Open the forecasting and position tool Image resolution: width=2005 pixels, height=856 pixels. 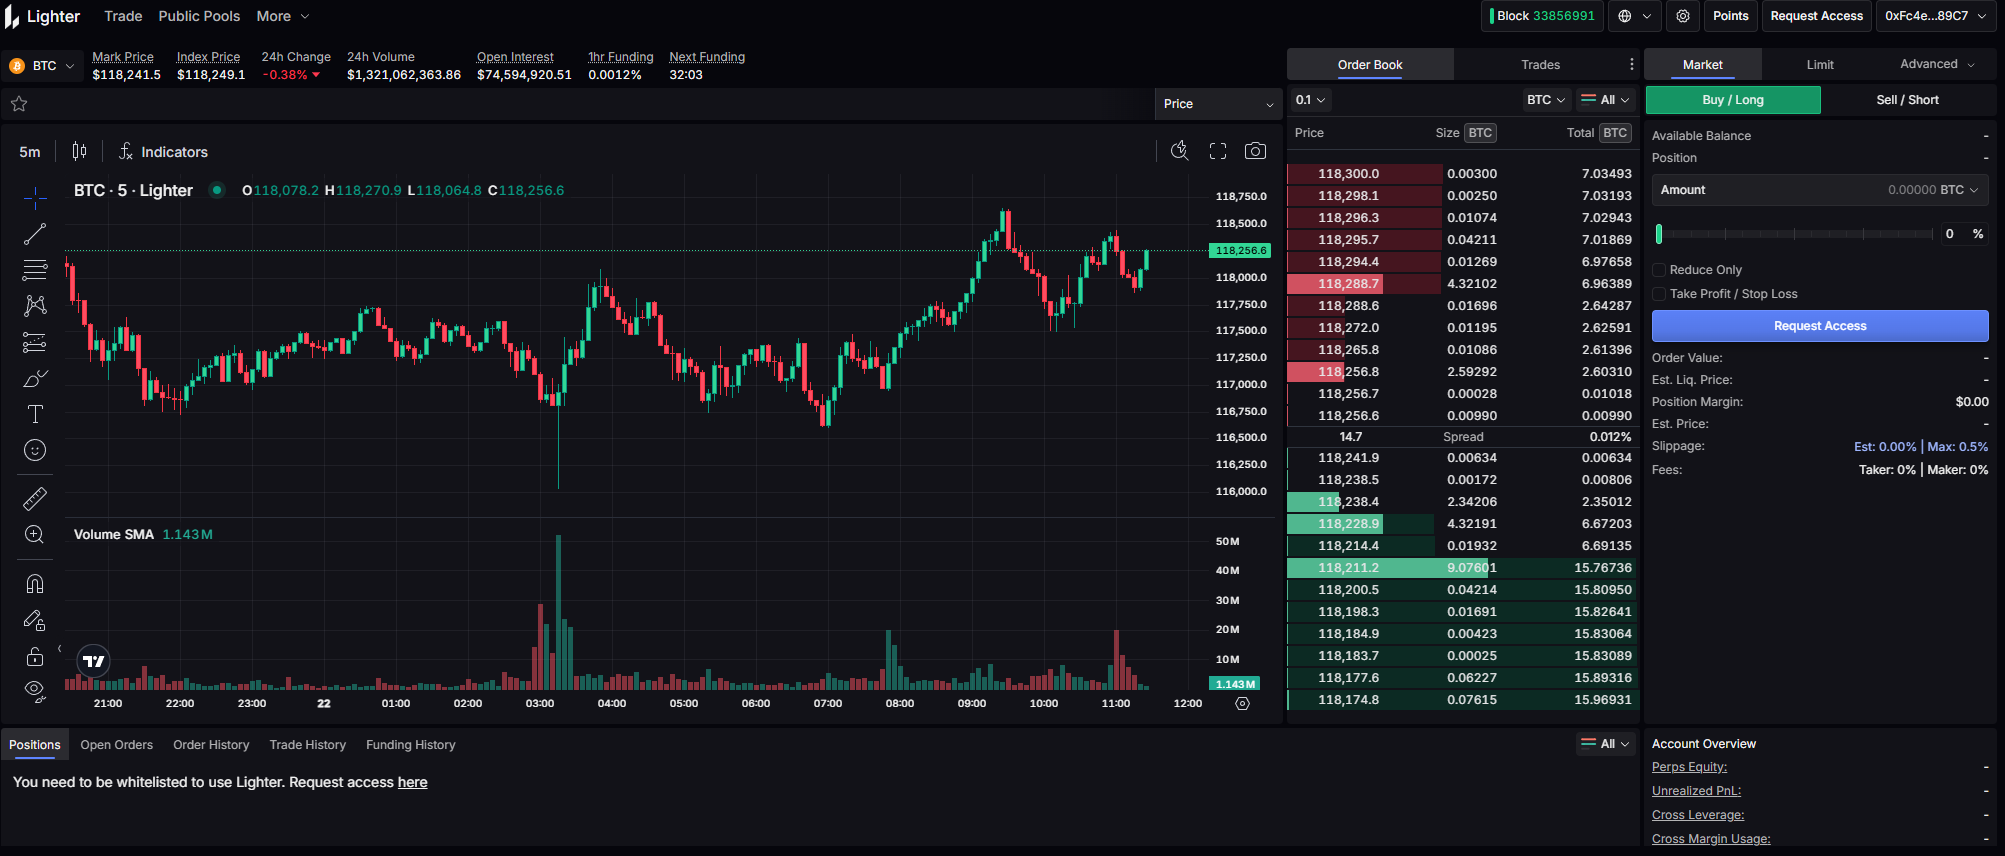[x=35, y=343]
